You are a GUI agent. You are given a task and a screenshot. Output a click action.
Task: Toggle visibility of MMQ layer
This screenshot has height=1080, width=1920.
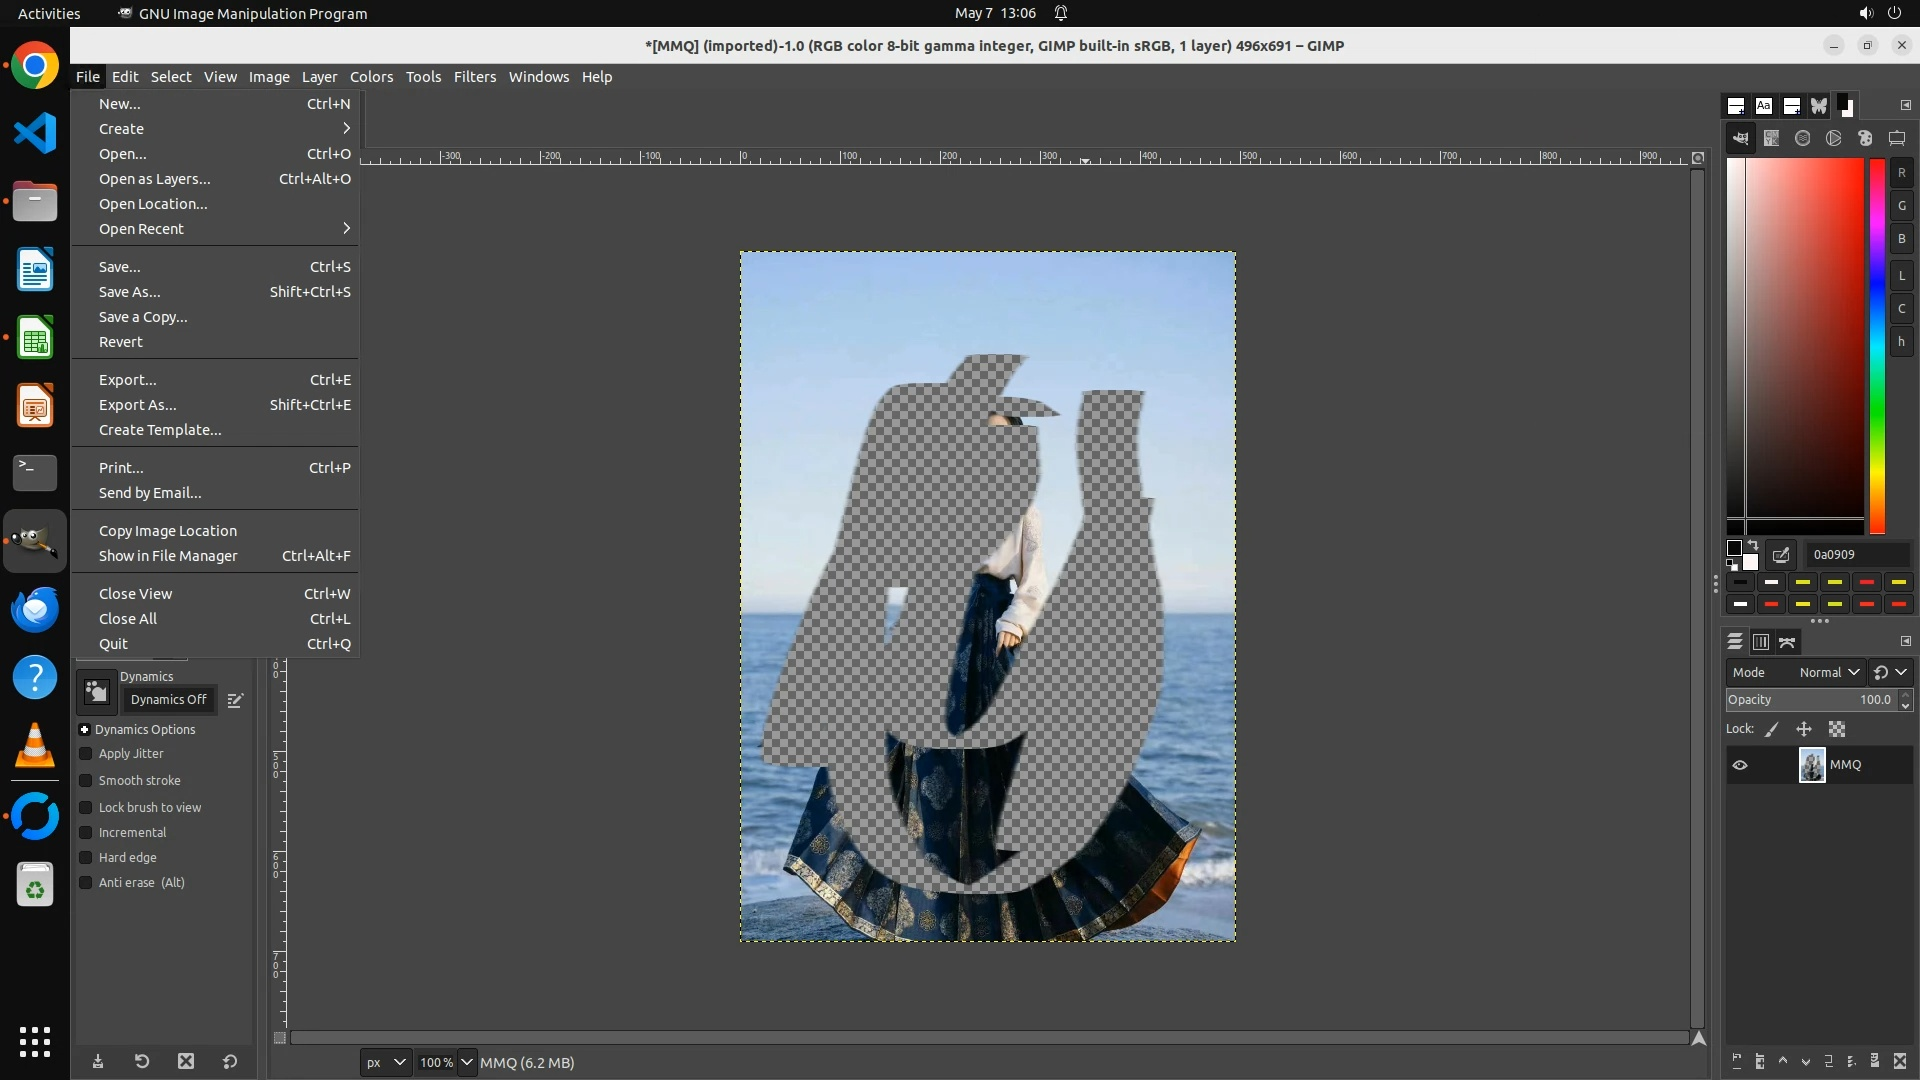click(1740, 765)
